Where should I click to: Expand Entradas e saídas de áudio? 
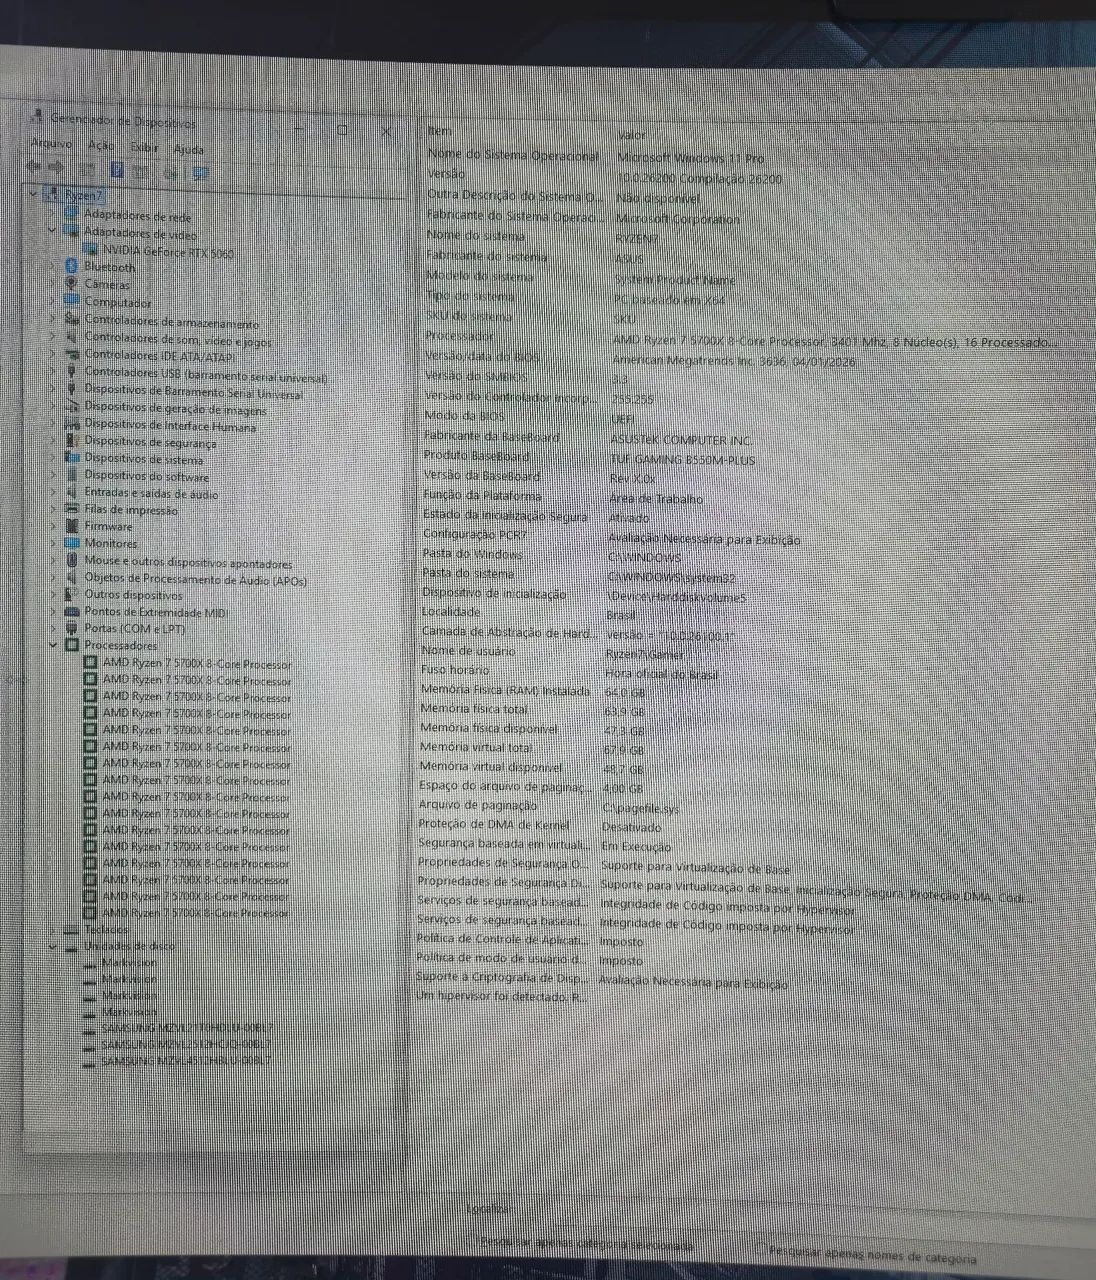pos(53,492)
